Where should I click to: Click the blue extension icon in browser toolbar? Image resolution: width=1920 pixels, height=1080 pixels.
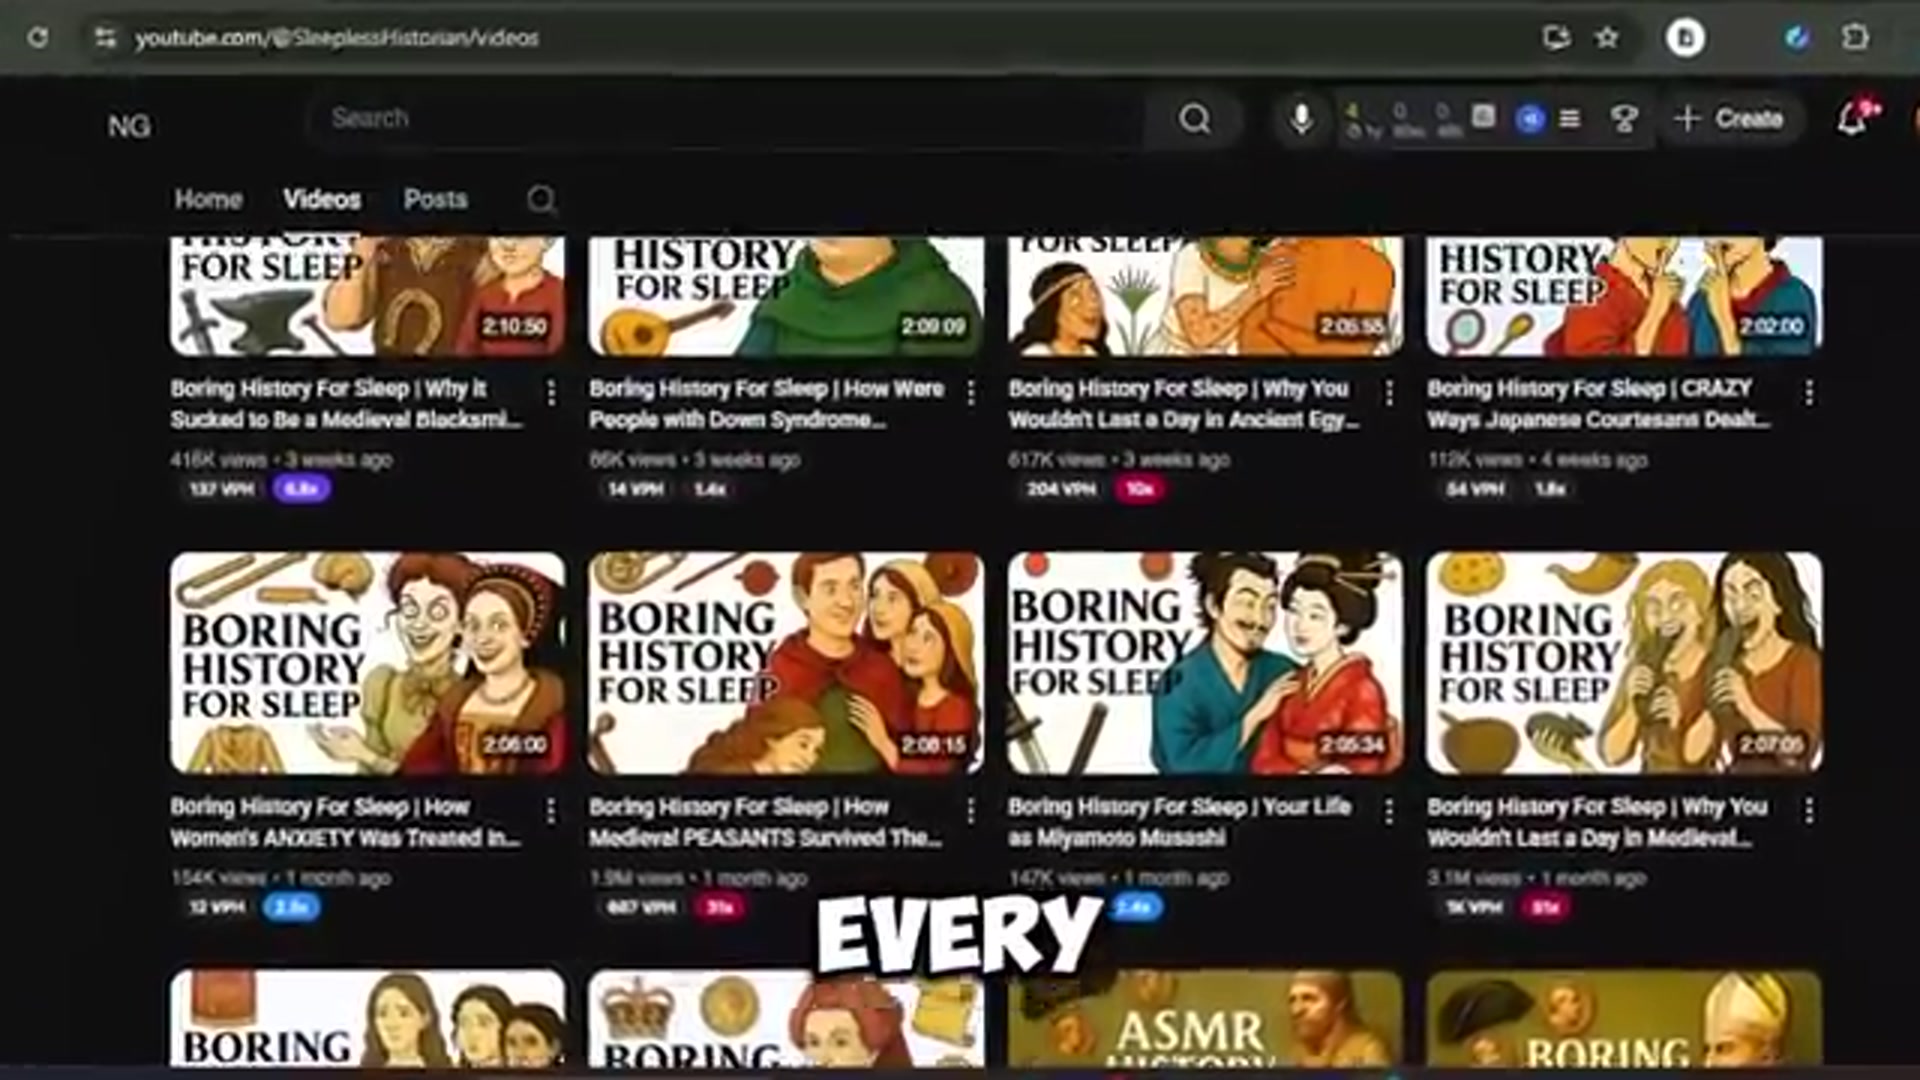click(1797, 38)
